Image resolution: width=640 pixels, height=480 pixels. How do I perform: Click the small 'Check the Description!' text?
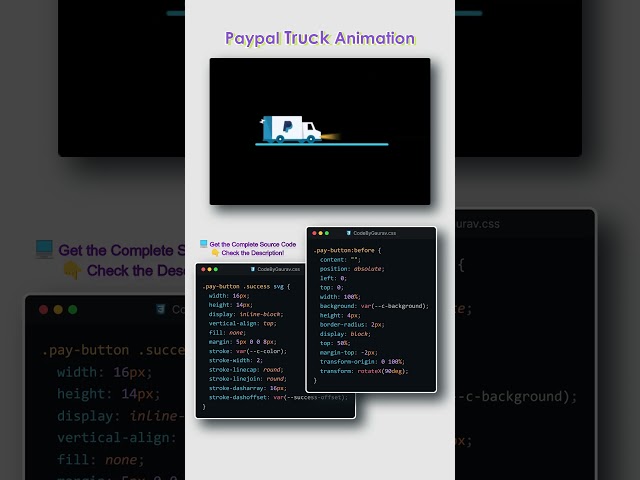click(253, 253)
